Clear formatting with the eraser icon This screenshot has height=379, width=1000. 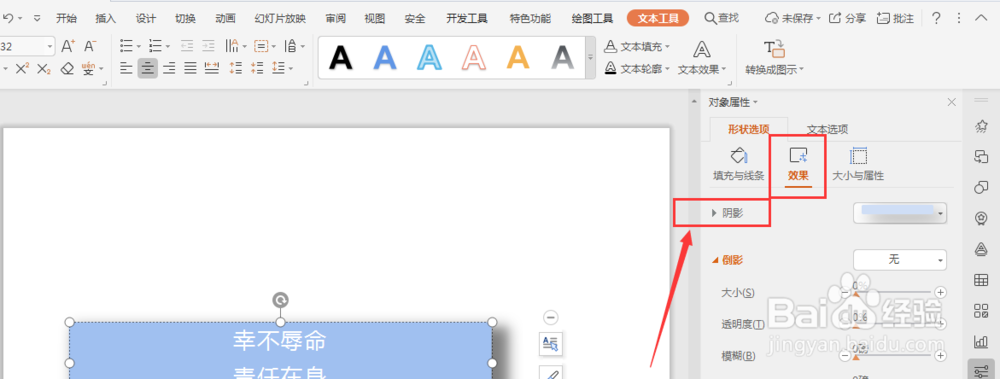(x=67, y=68)
